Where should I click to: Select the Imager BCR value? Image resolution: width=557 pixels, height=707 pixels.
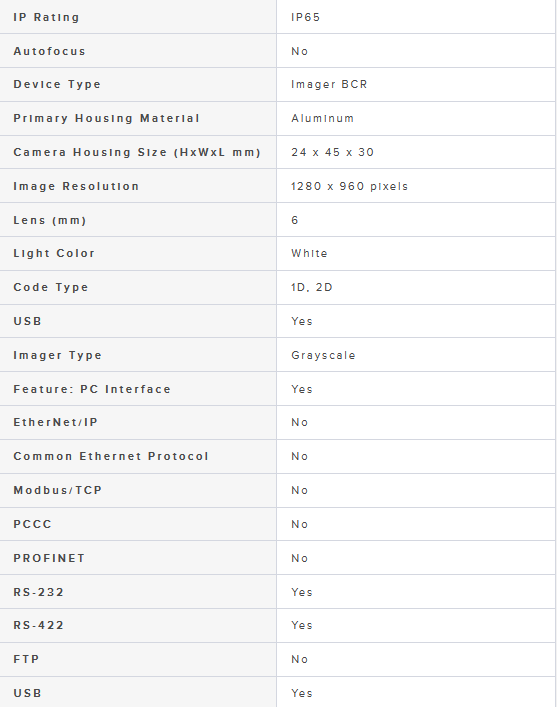(x=329, y=84)
